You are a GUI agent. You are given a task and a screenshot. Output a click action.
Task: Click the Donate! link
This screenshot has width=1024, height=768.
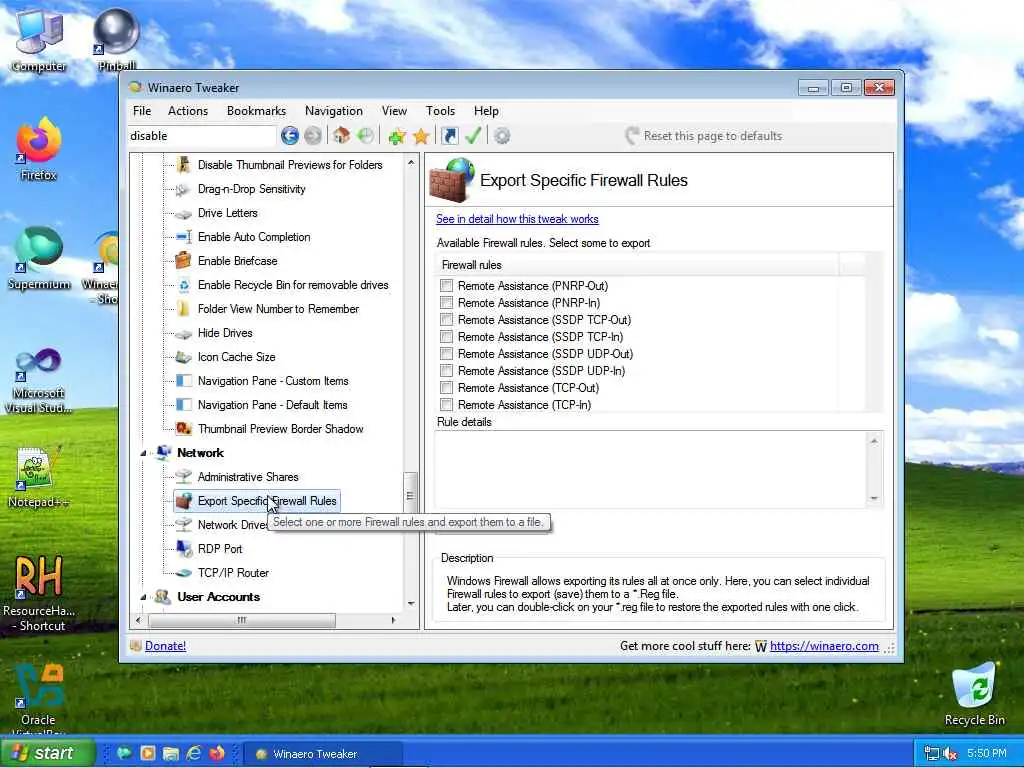tap(165, 646)
